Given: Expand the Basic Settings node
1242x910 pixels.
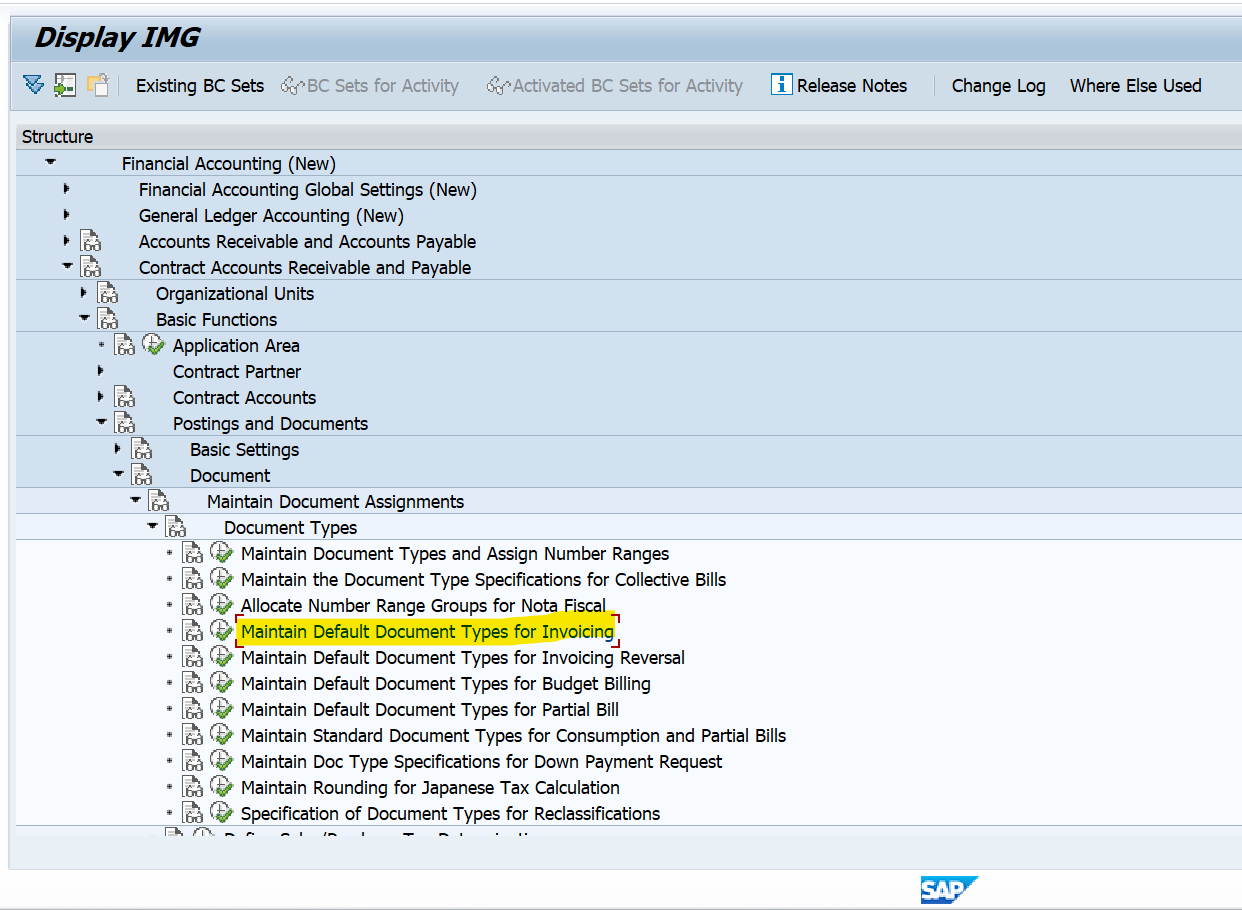Looking at the screenshot, I should [x=117, y=449].
